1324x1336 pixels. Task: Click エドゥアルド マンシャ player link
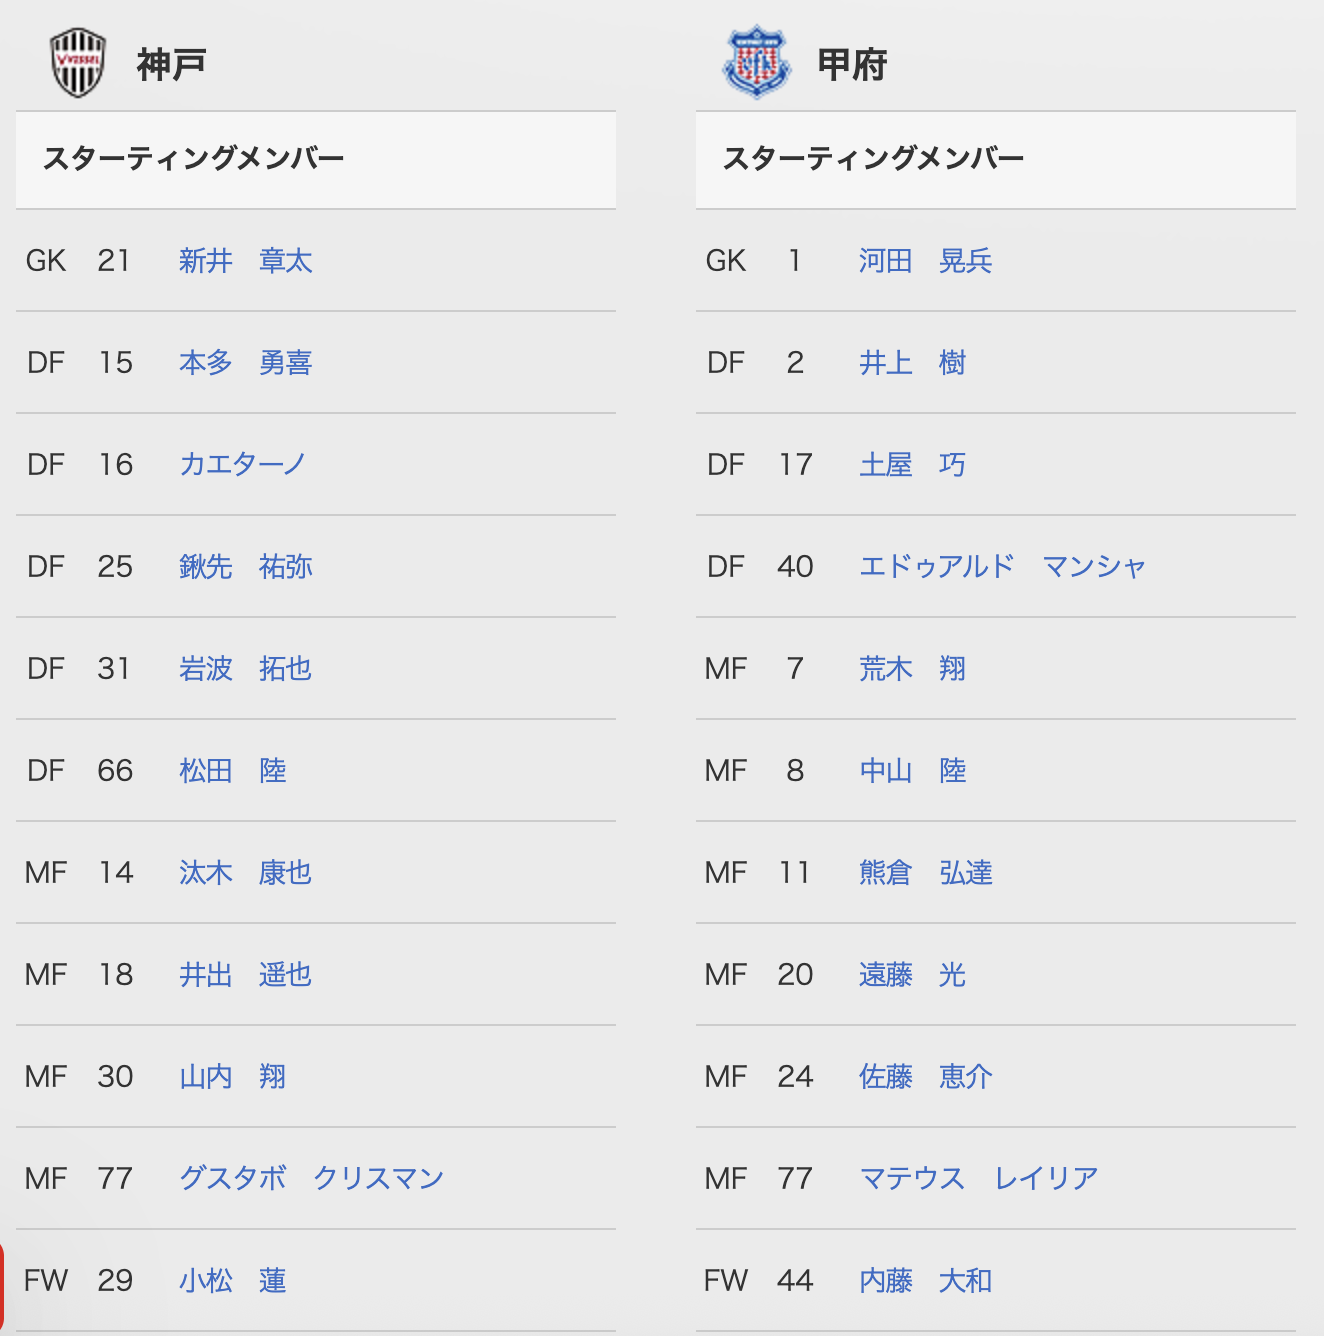[x=1002, y=567]
